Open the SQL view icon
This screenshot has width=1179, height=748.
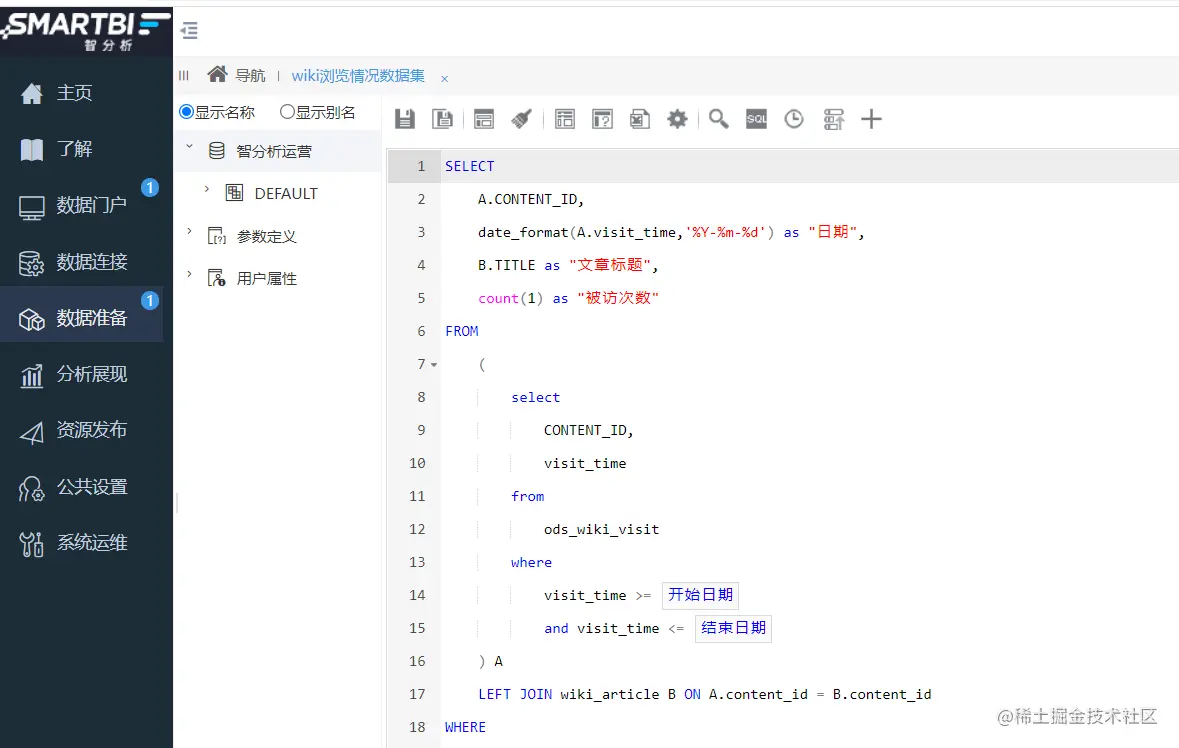tap(756, 118)
